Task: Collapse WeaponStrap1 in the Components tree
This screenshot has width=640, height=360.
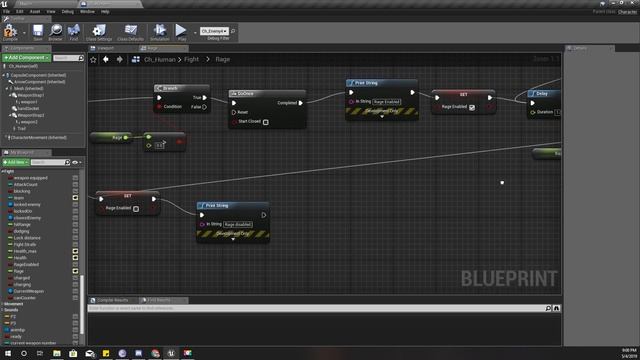Action: 10,95
